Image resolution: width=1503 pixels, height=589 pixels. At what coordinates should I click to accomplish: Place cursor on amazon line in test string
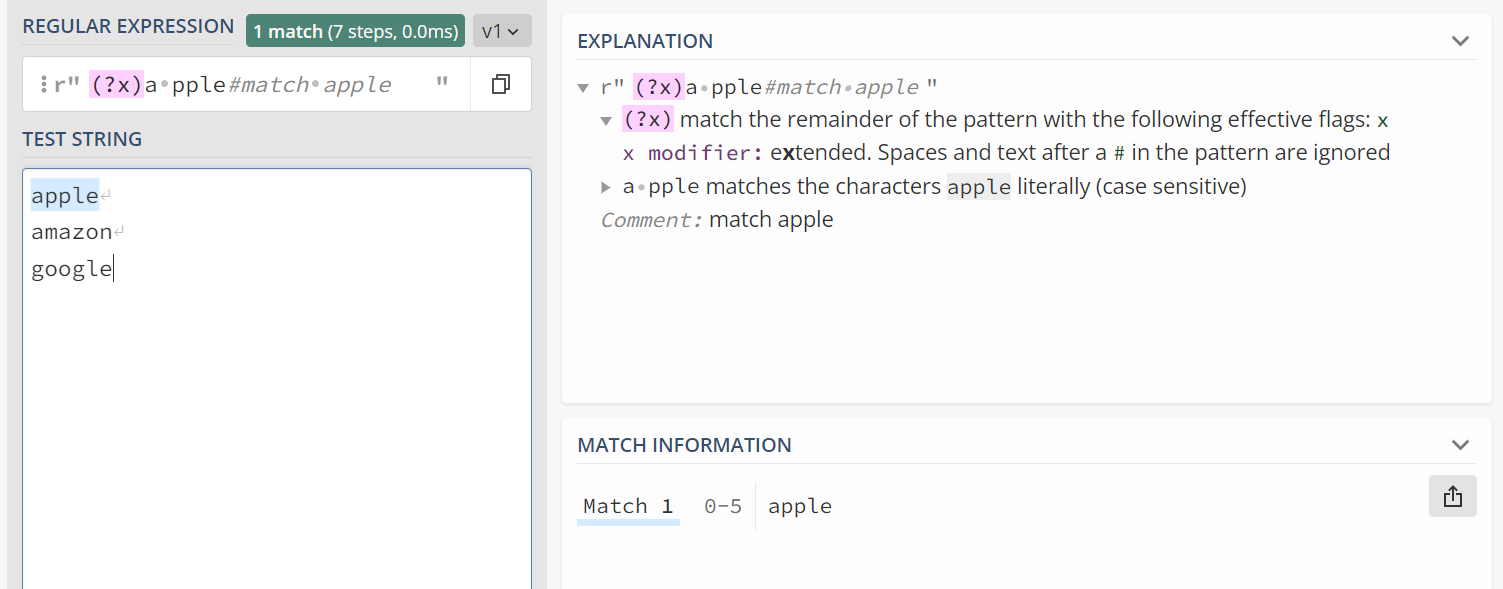click(72, 232)
